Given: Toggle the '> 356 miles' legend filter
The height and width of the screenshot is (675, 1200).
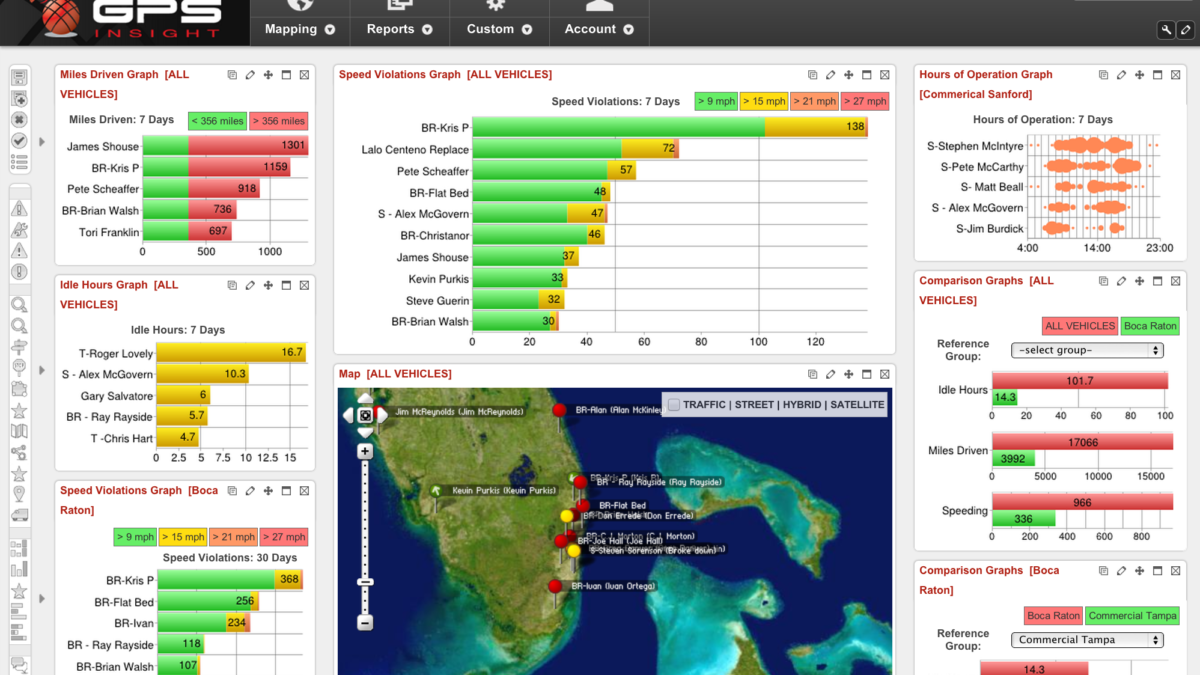Looking at the screenshot, I should click(x=279, y=121).
